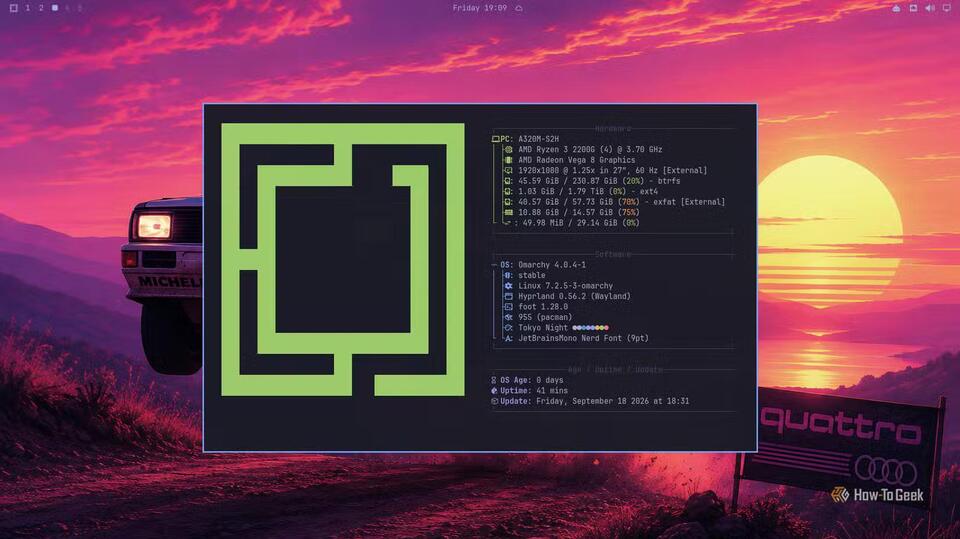Click the tray icon left of the volume icon

(x=913, y=8)
